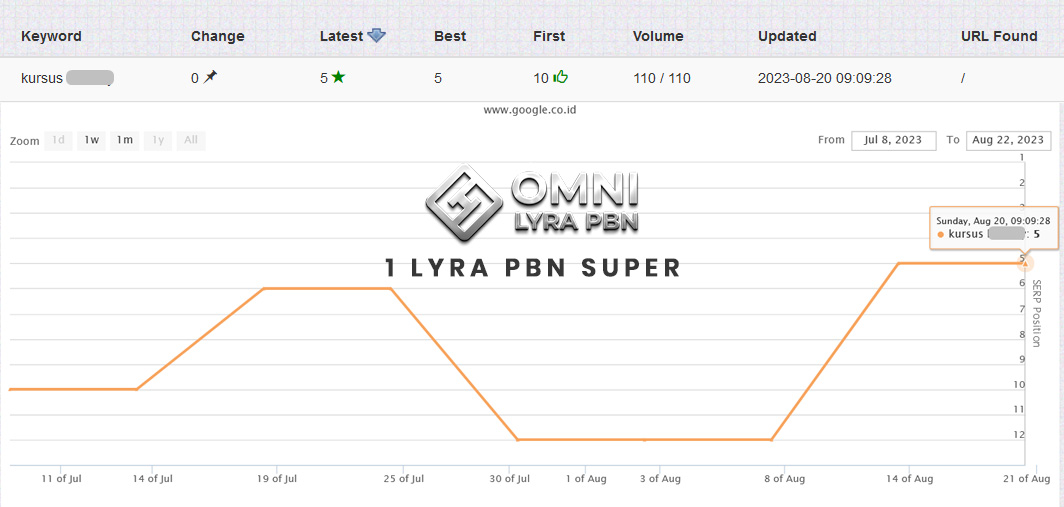Image resolution: width=1064 pixels, height=507 pixels.
Task: Click the pin icon in Change column
Action: pos(210,77)
